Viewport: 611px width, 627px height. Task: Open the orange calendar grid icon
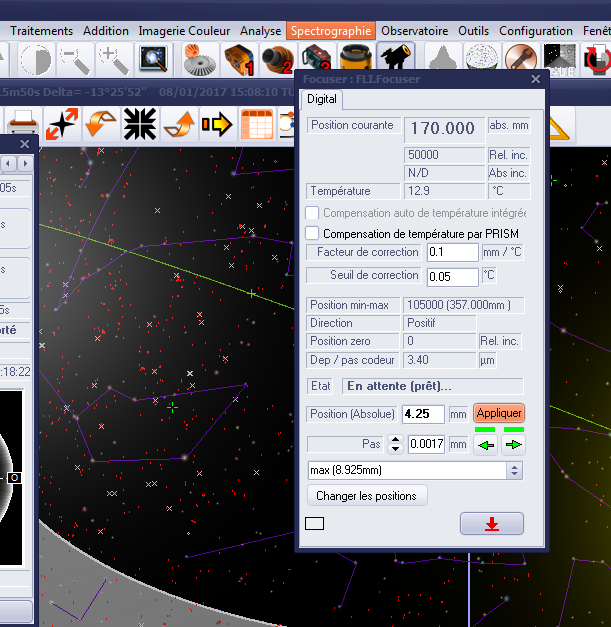257,124
